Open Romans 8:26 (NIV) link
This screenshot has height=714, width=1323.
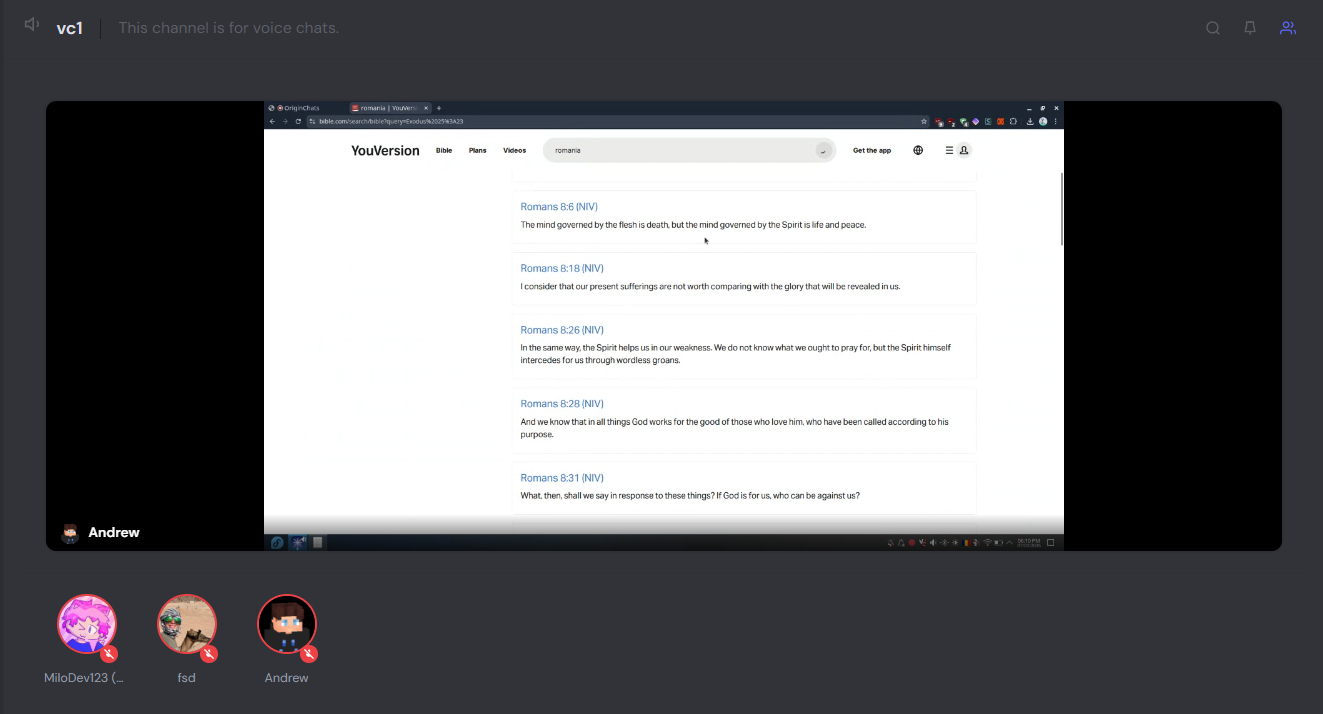click(x=562, y=330)
